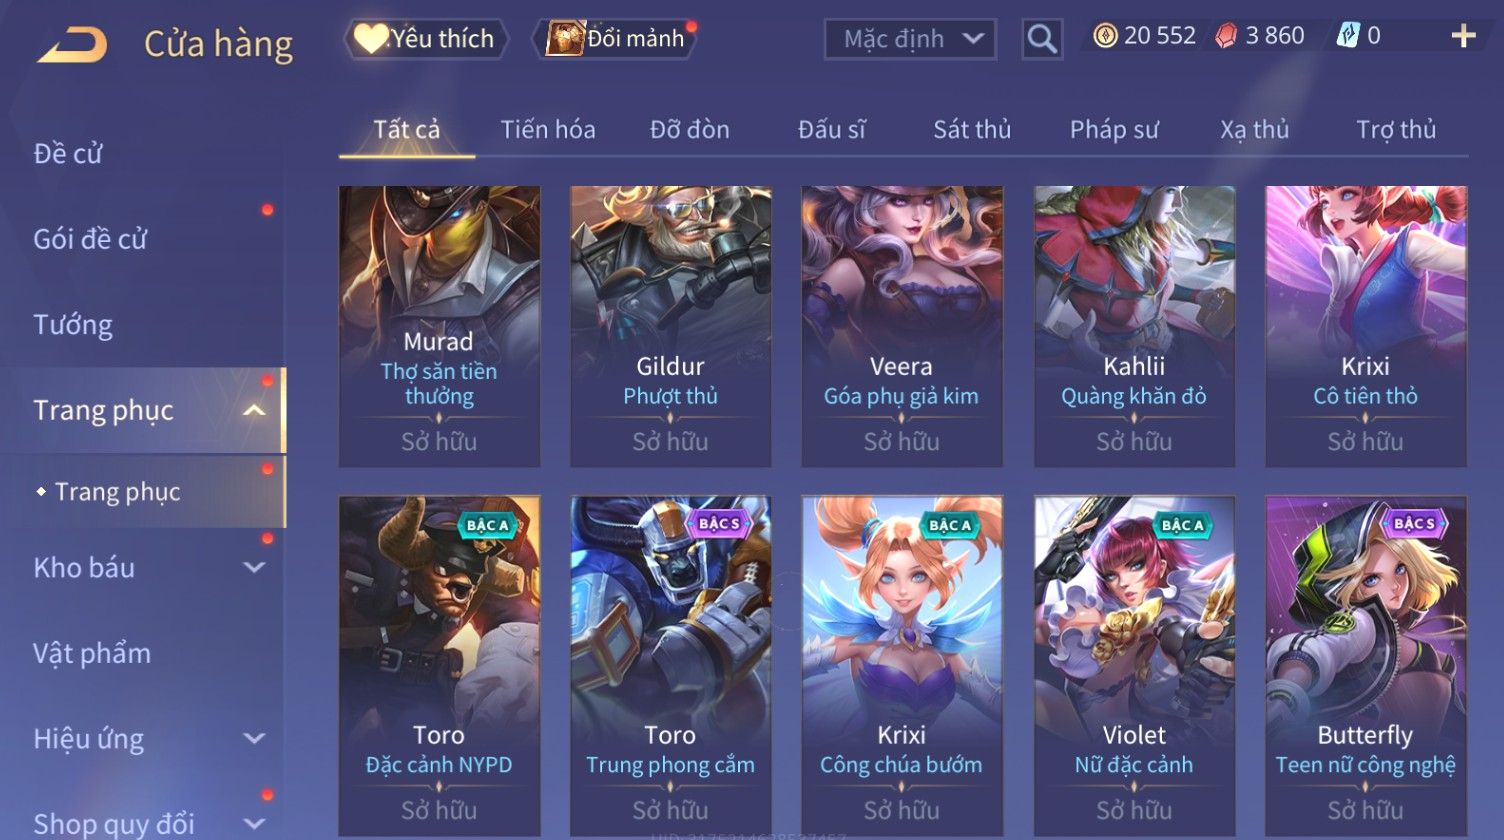
Task: Select Violet Nữ đặc cảnh skin card
Action: pyautogui.click(x=1134, y=665)
